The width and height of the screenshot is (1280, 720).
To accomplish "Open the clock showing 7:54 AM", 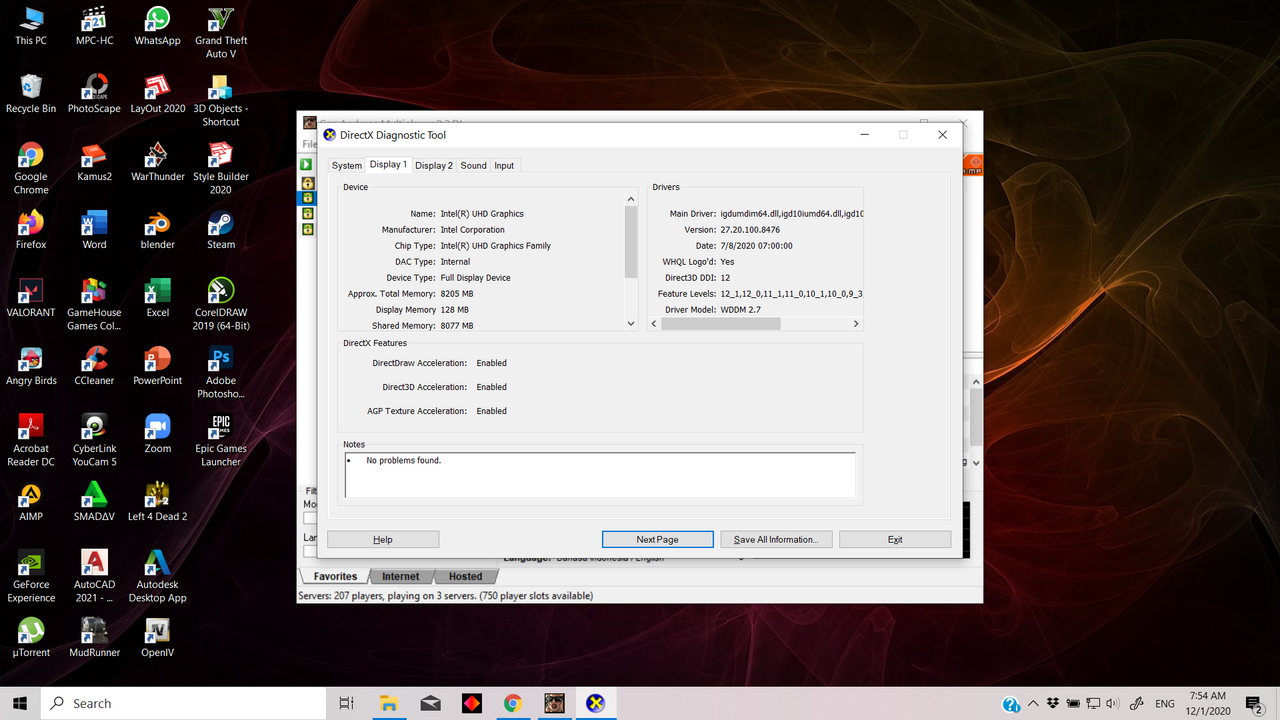I will point(1208,703).
